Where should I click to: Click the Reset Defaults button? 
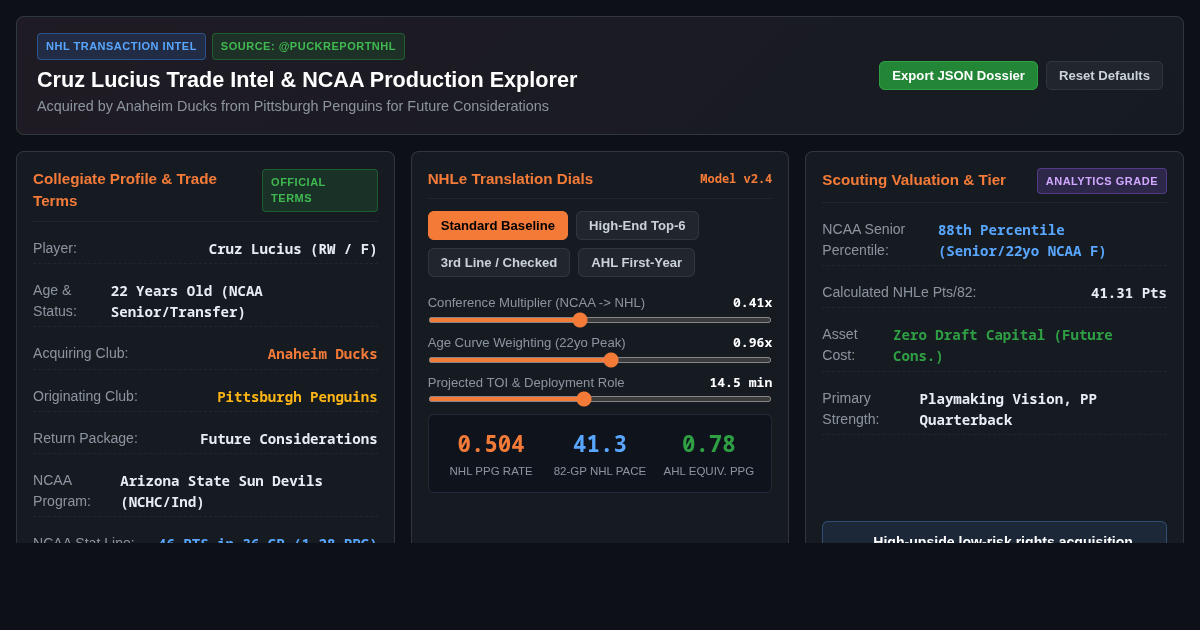(1104, 75)
